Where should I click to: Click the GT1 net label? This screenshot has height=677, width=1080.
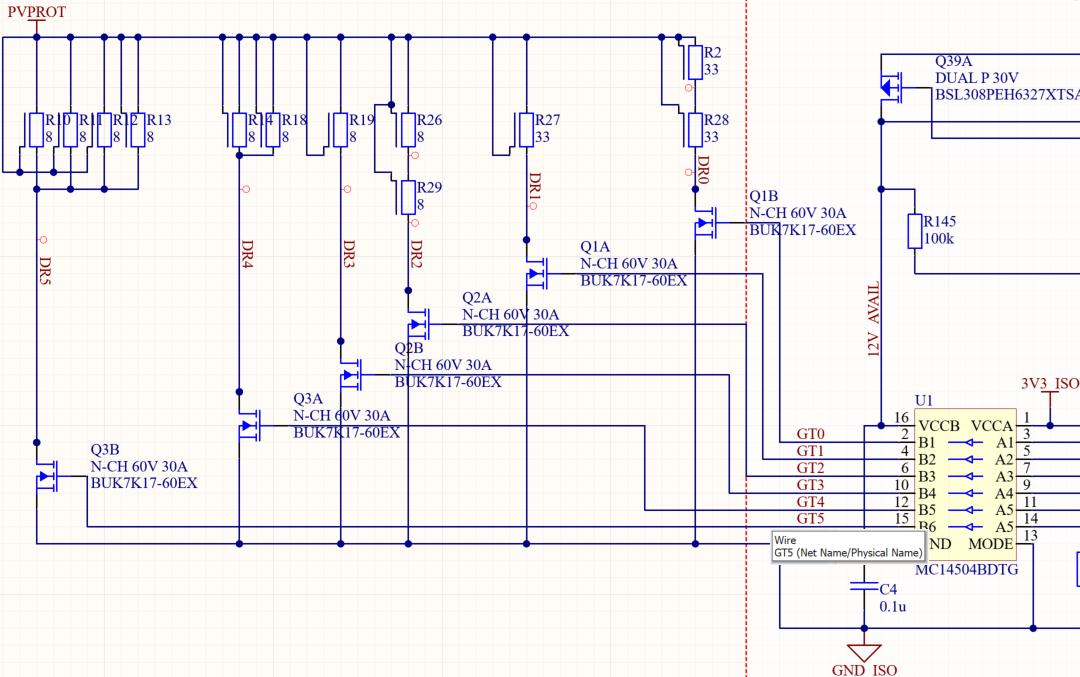click(x=811, y=451)
